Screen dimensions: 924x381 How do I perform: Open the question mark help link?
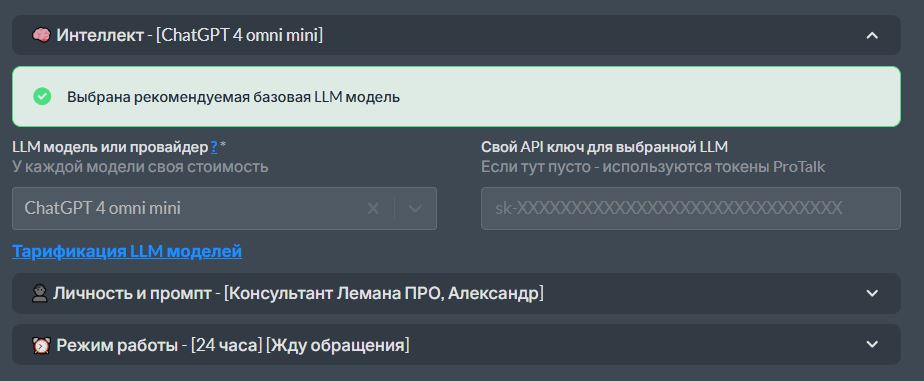coord(214,147)
